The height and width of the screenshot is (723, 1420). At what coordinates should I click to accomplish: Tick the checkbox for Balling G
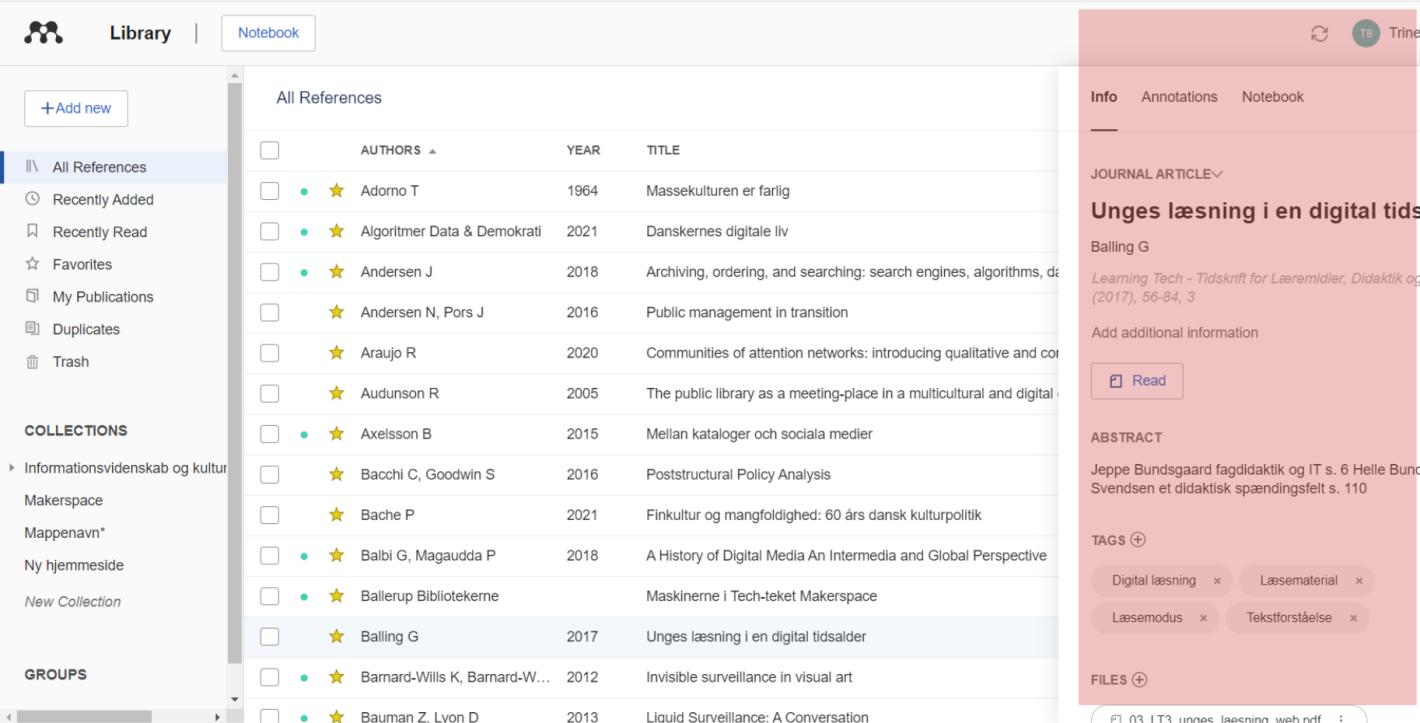click(269, 636)
